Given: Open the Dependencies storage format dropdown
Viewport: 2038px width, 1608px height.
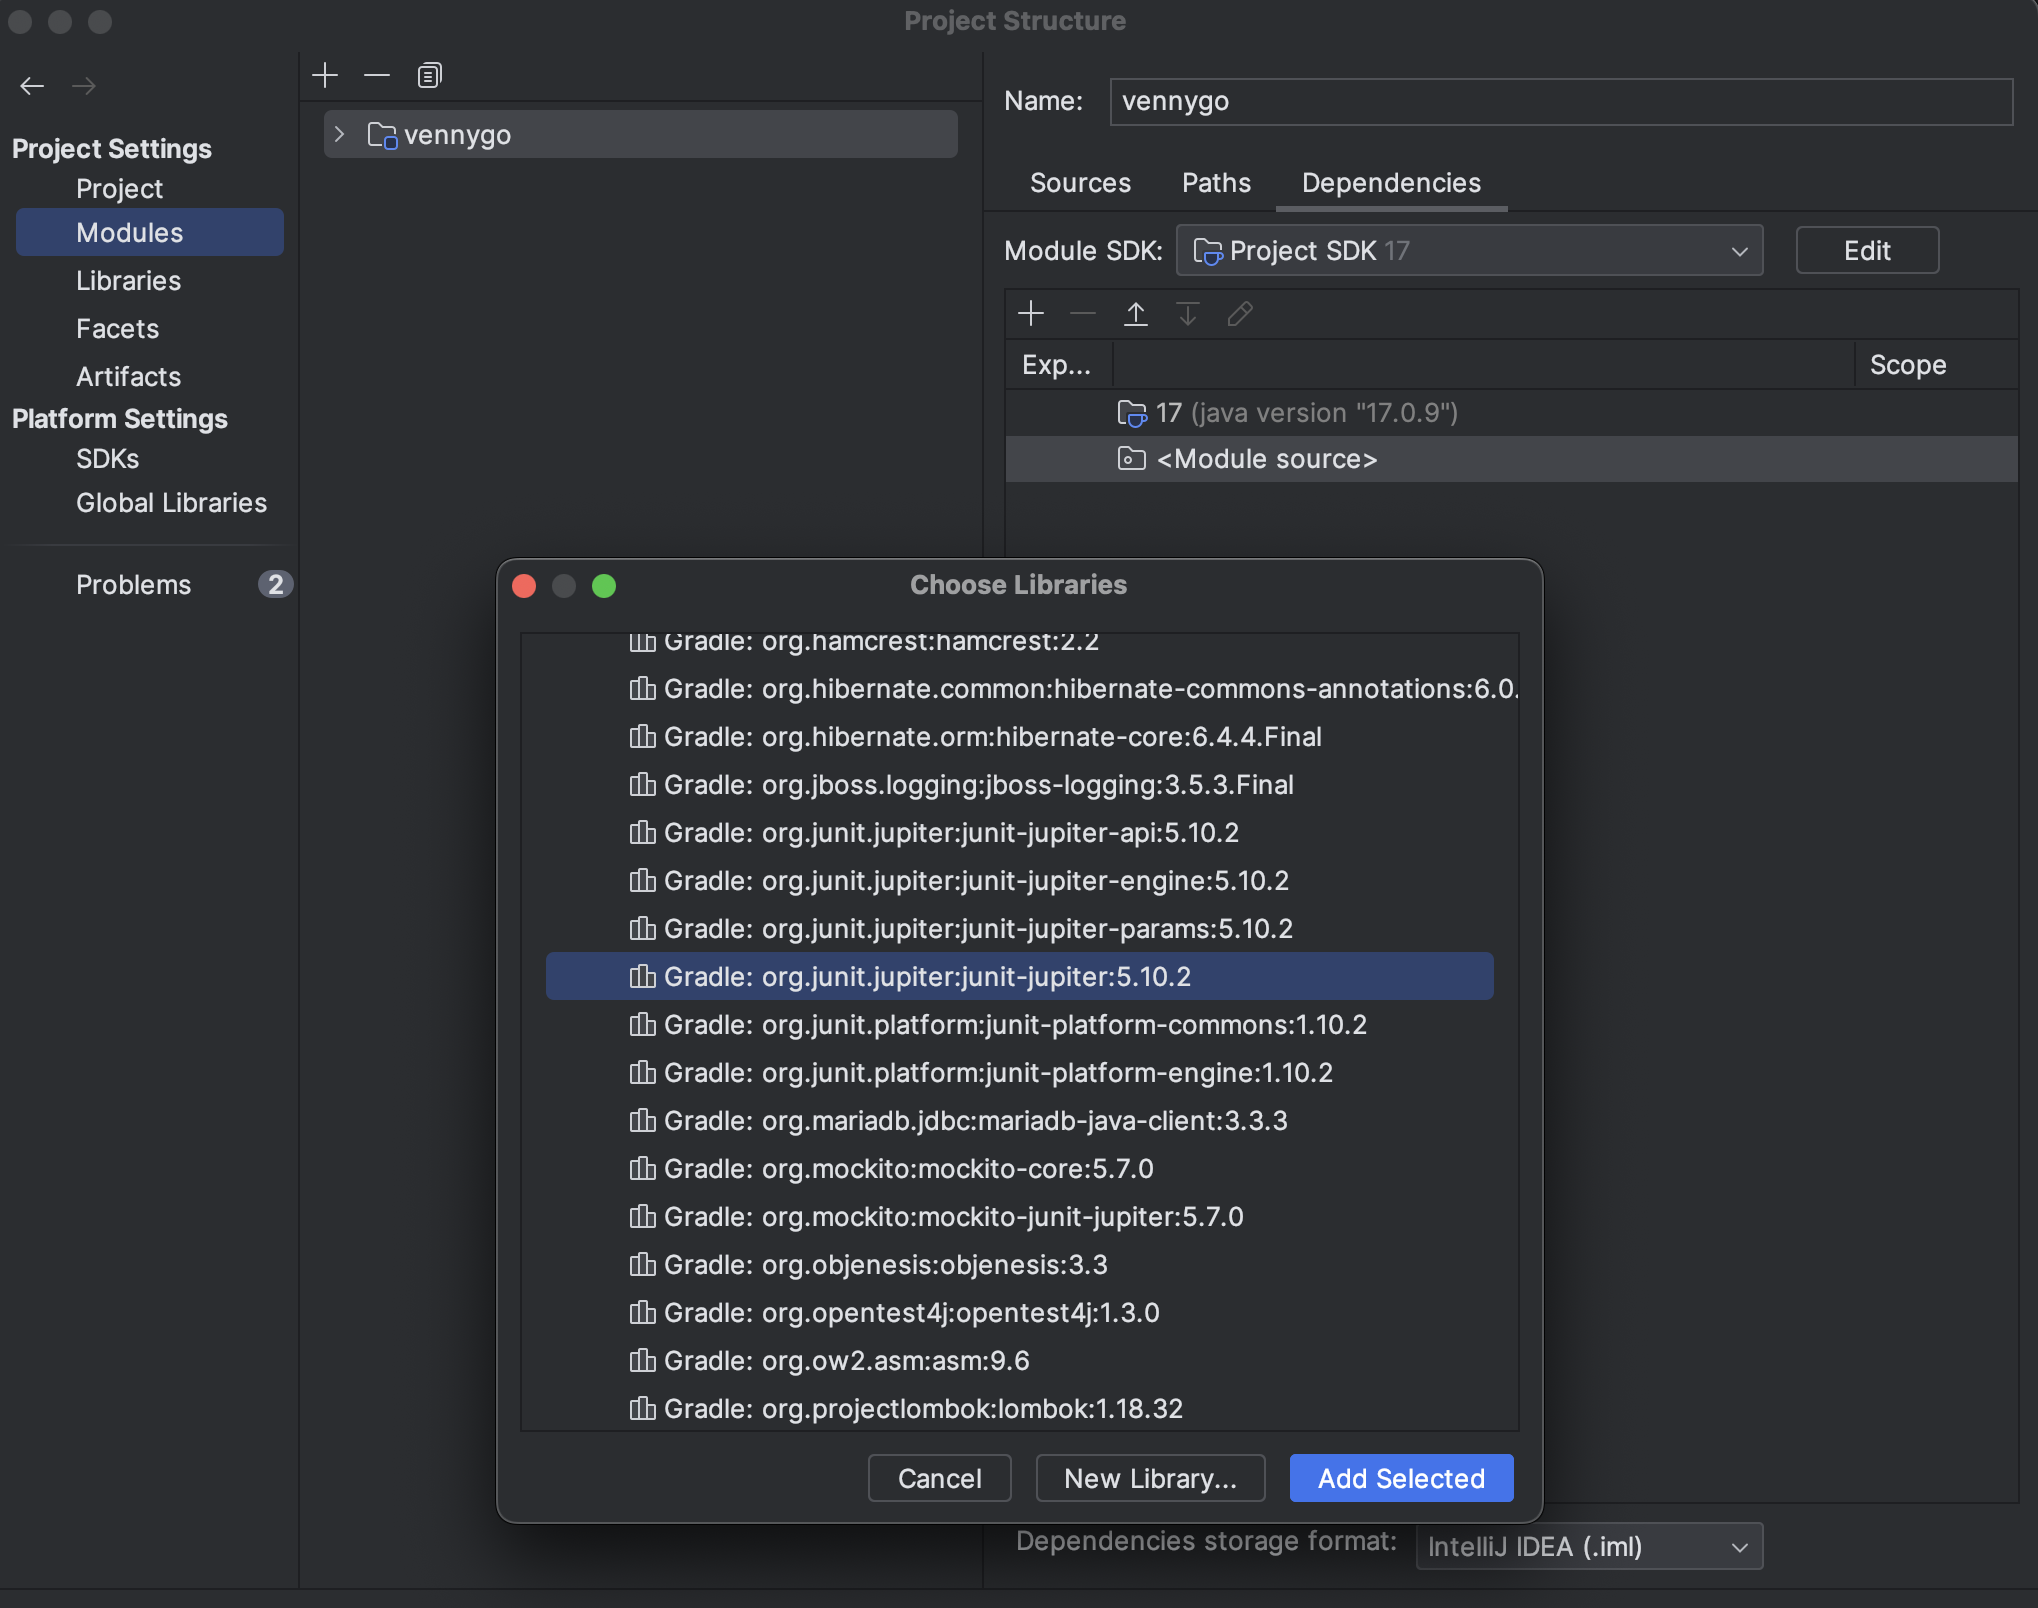Looking at the screenshot, I should tap(1588, 1547).
